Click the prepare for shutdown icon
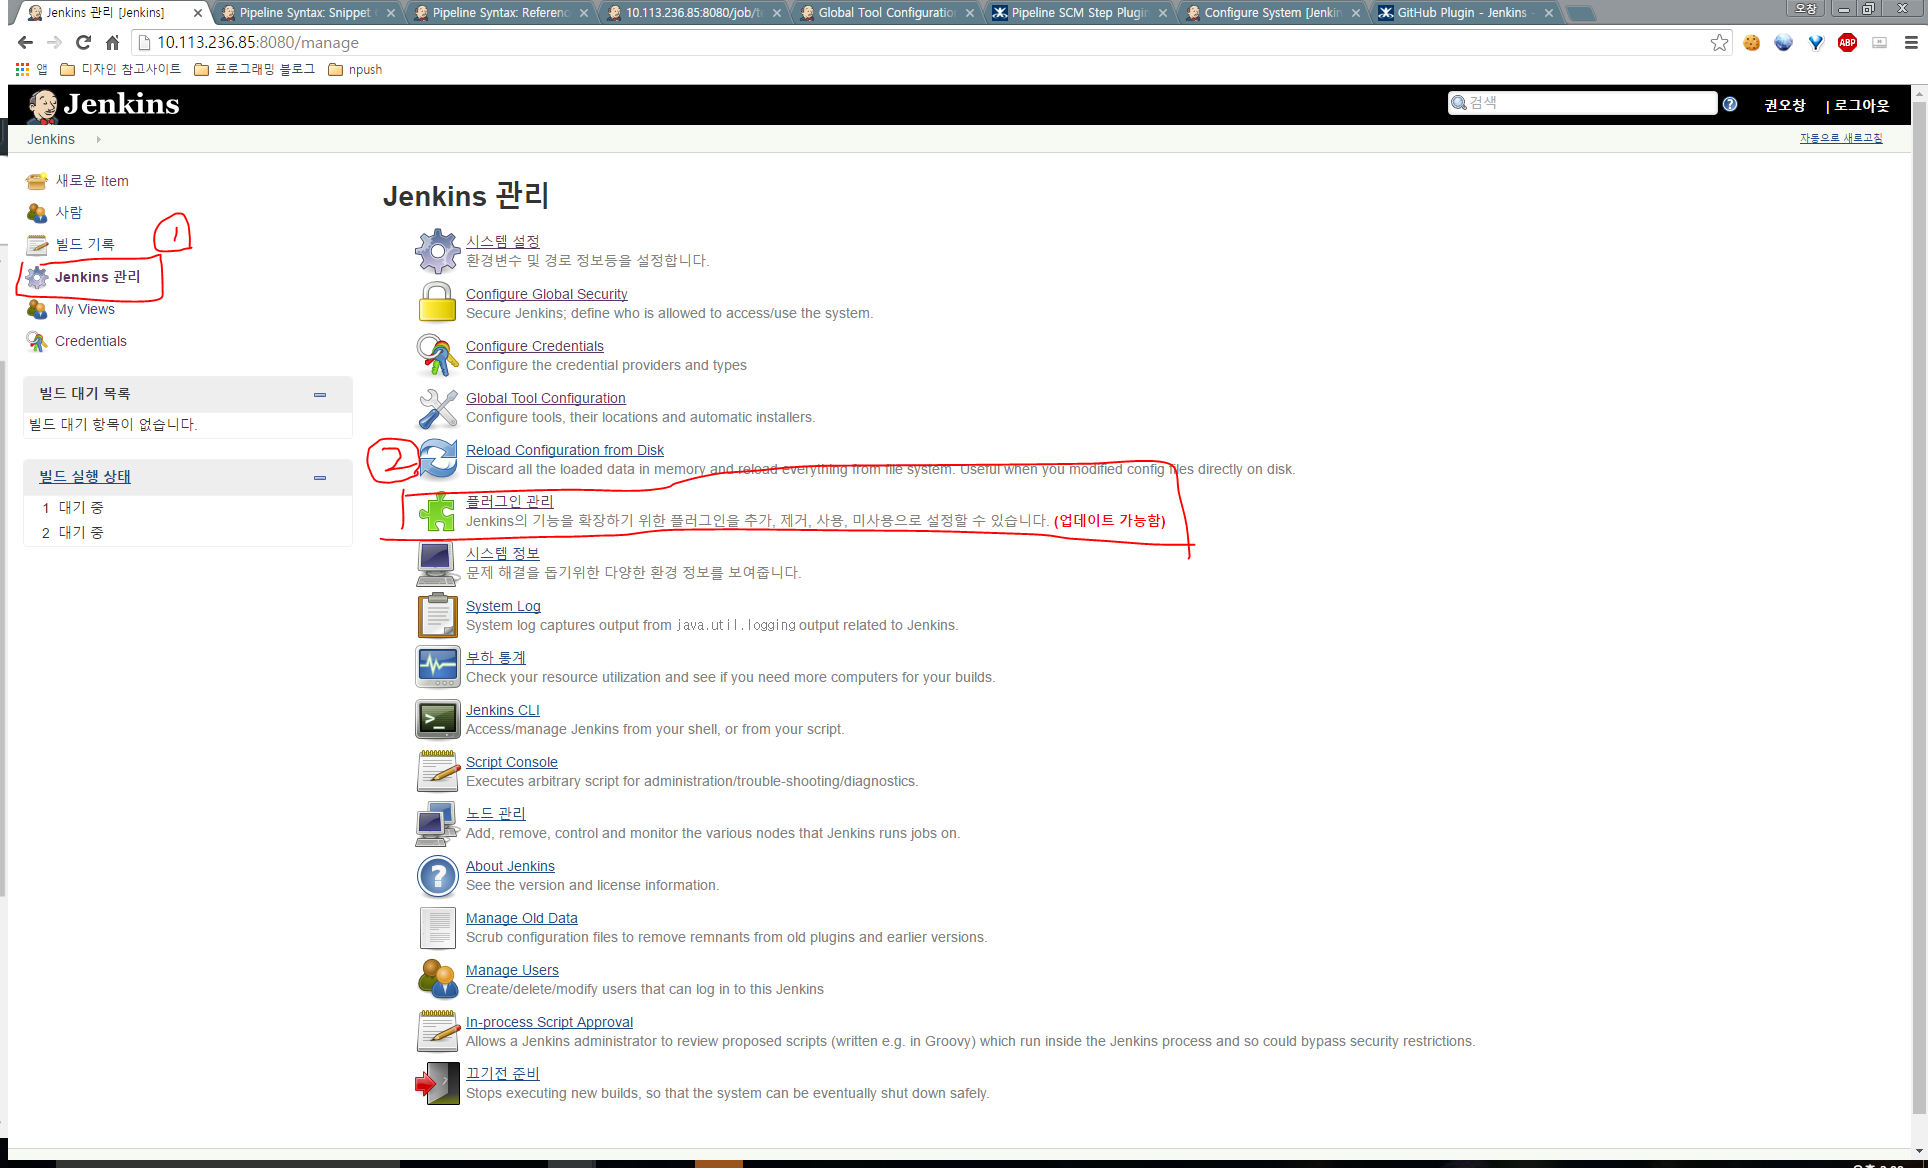This screenshot has width=1928, height=1168. click(437, 1083)
